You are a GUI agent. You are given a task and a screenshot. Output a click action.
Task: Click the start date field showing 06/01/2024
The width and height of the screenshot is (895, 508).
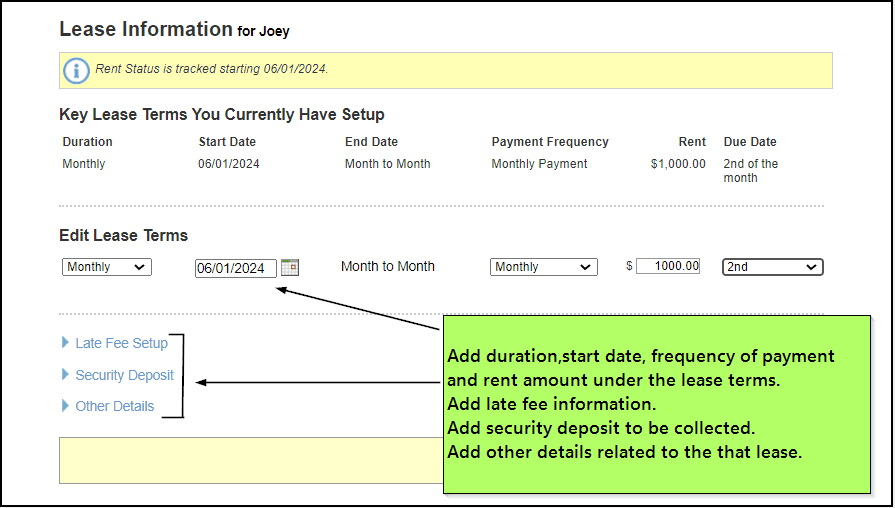pyautogui.click(x=235, y=268)
